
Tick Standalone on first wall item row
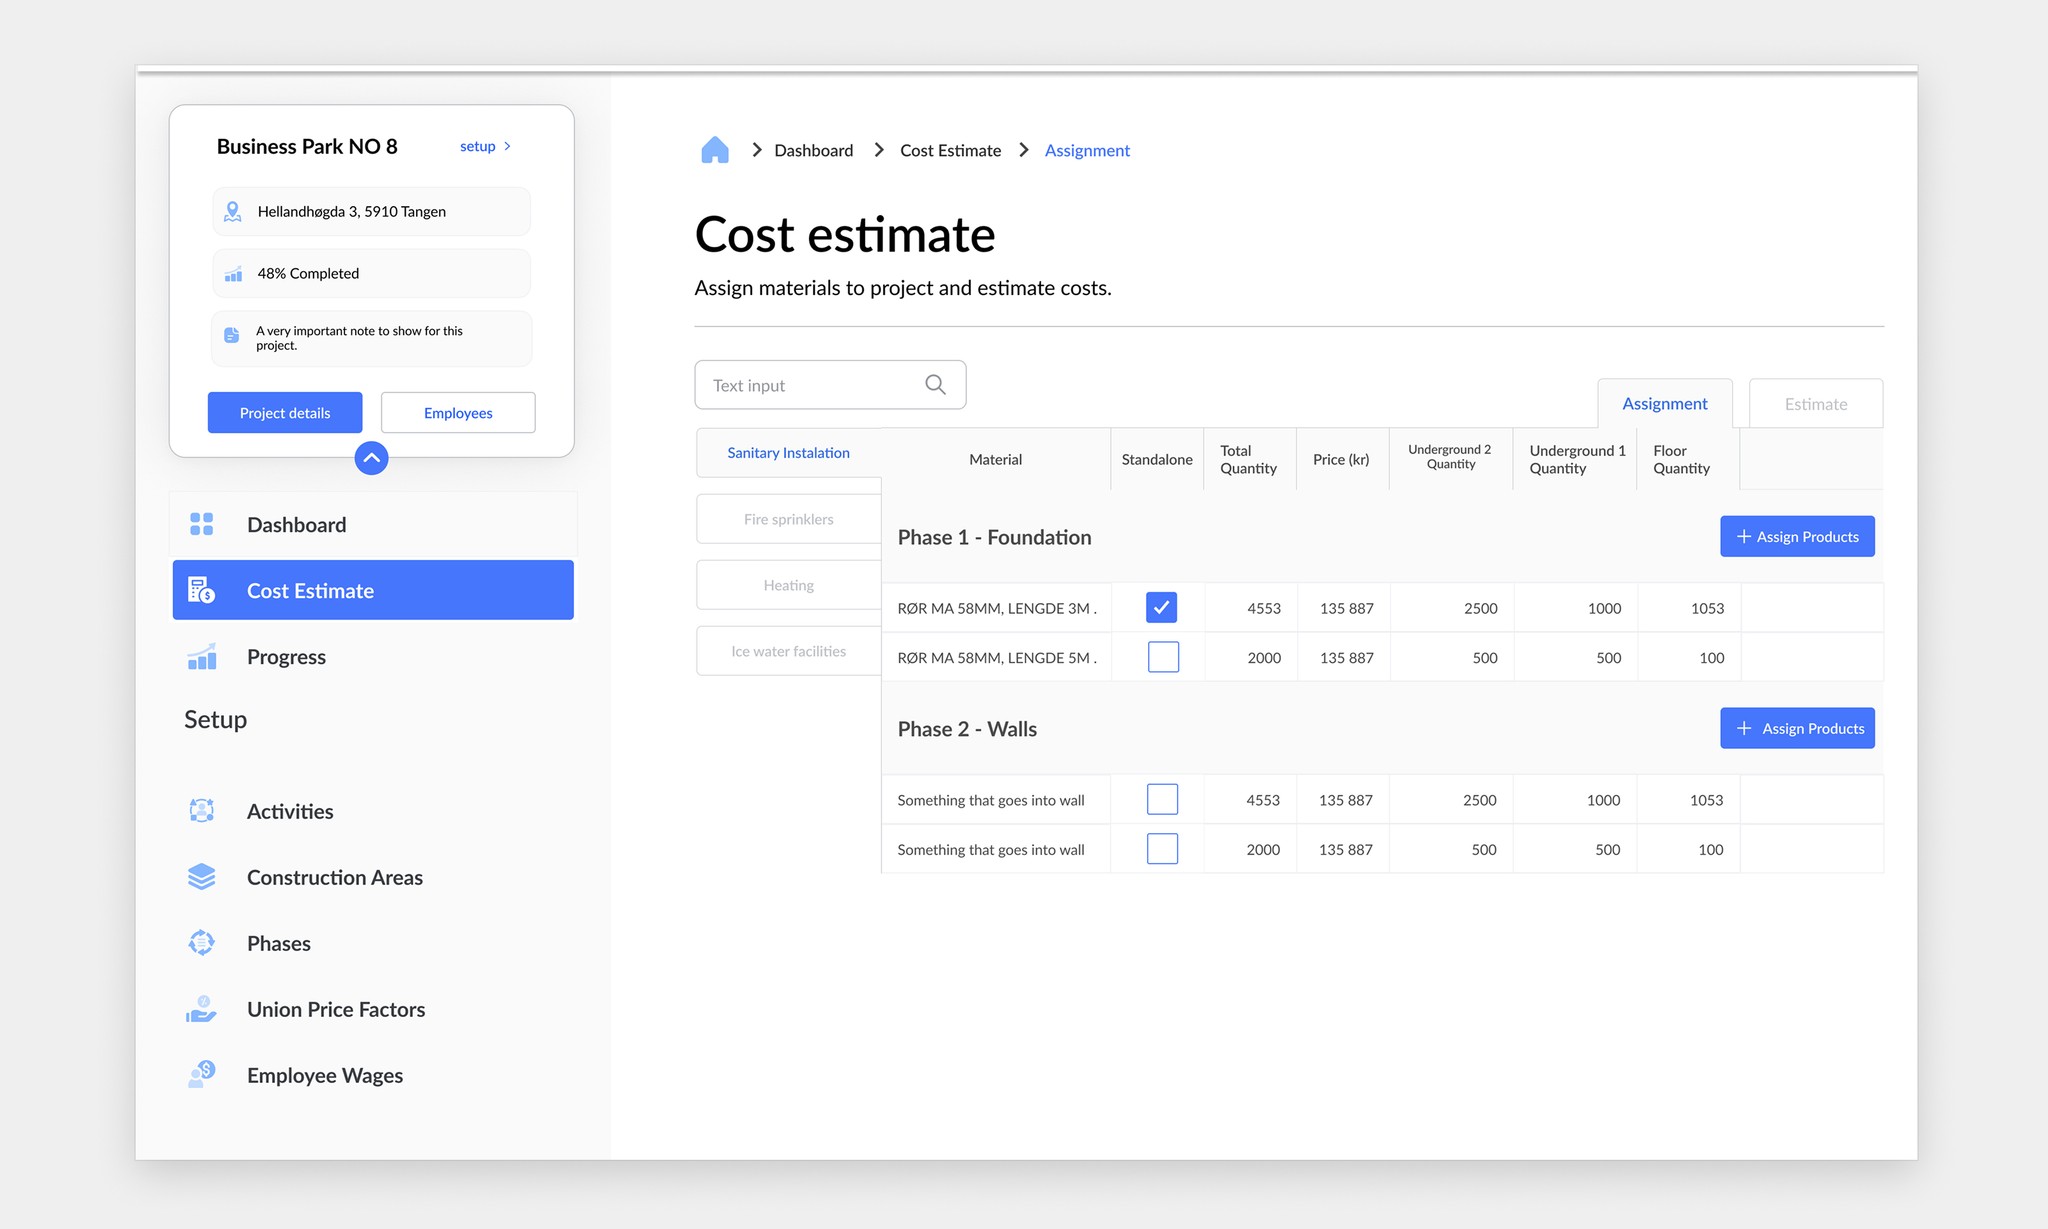1162,799
